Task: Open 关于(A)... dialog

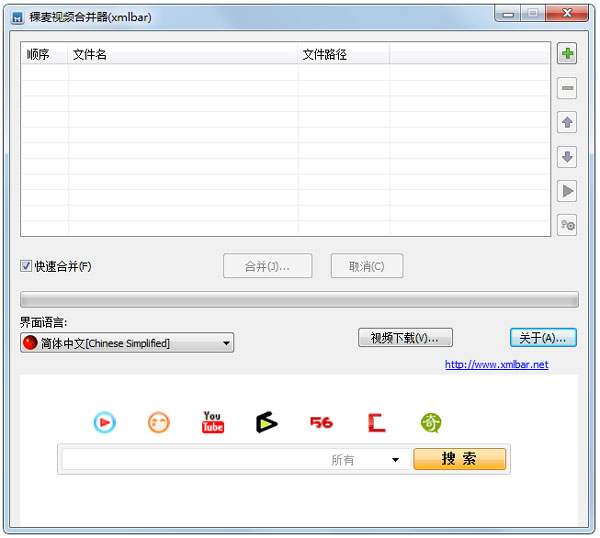Action: 543,337
